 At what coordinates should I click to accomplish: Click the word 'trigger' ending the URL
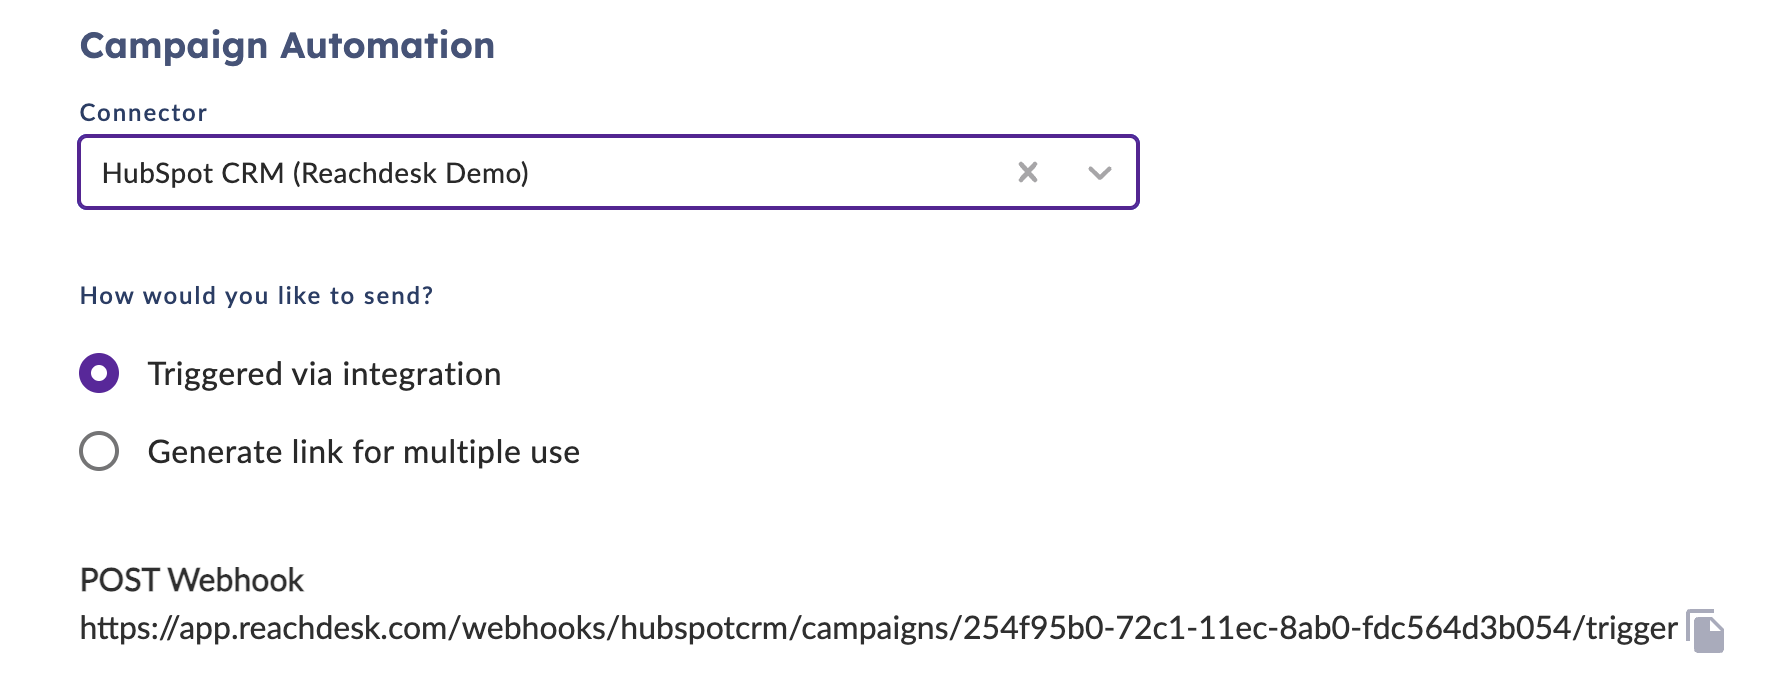pos(1632,628)
